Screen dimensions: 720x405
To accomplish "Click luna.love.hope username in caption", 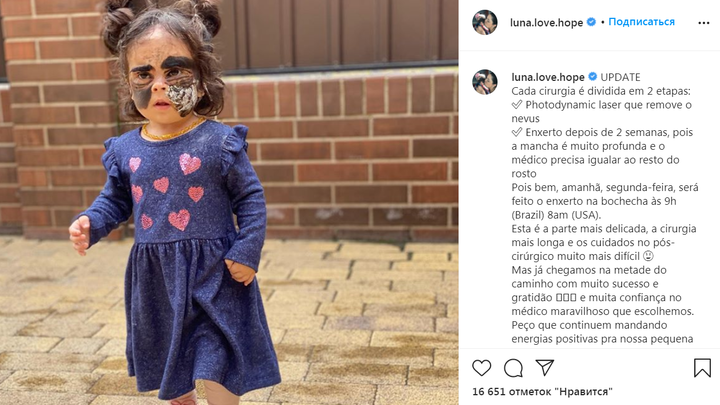I will pyautogui.click(x=548, y=77).
